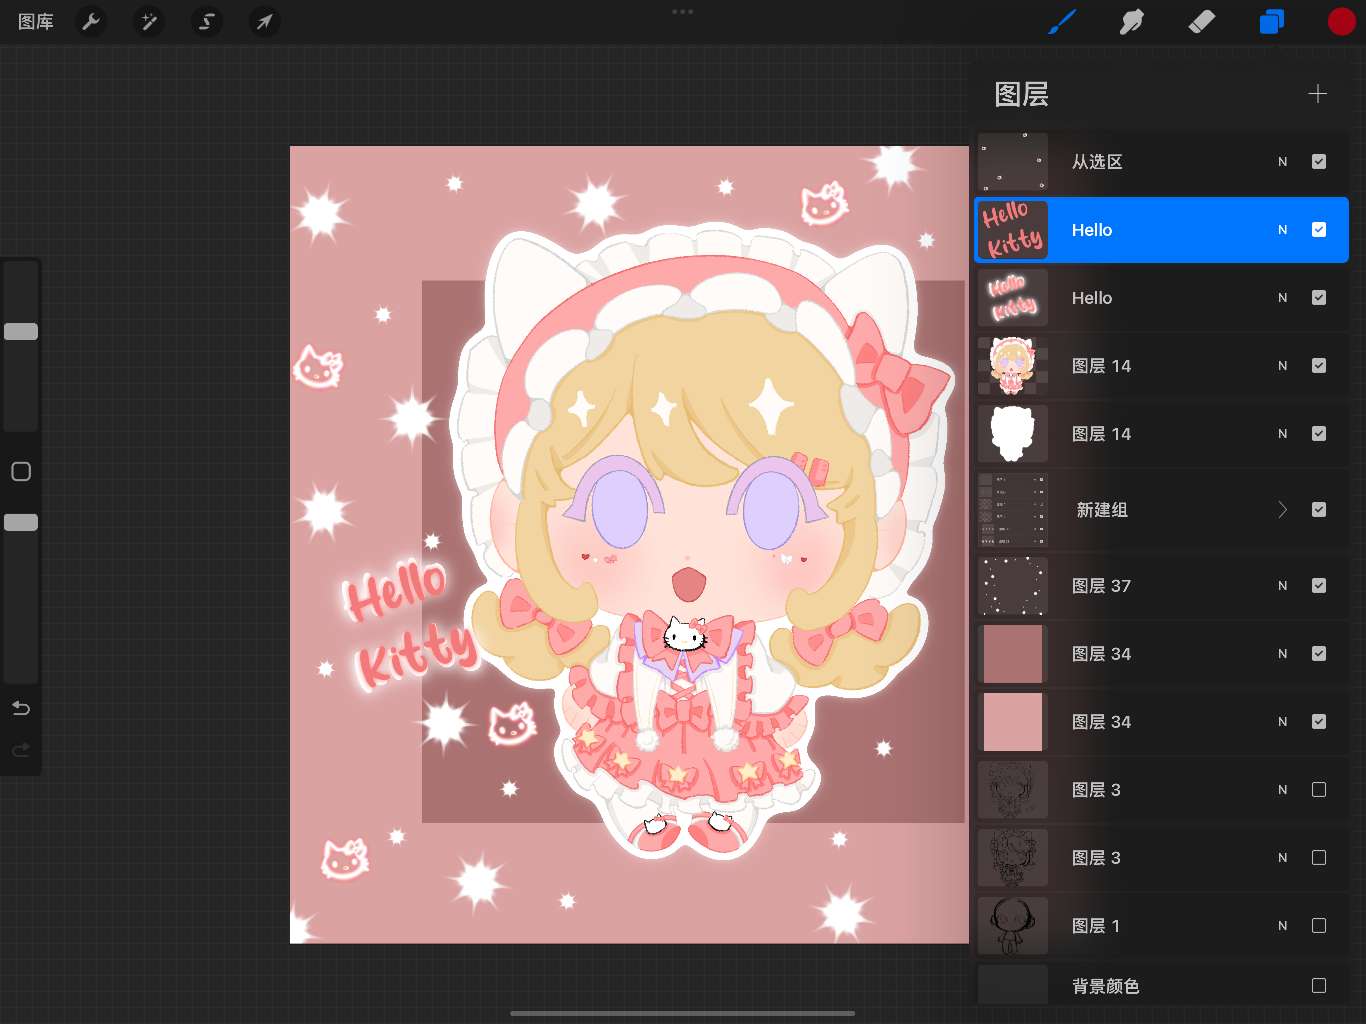Show the 图层 1 layer
1366x1024 pixels.
point(1319,925)
